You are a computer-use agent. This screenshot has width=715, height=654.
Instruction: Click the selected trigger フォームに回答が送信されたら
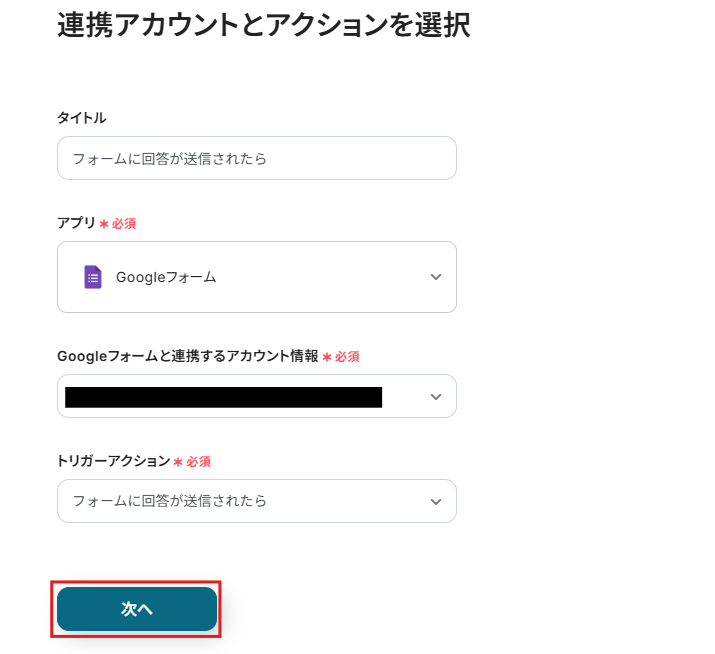170,501
